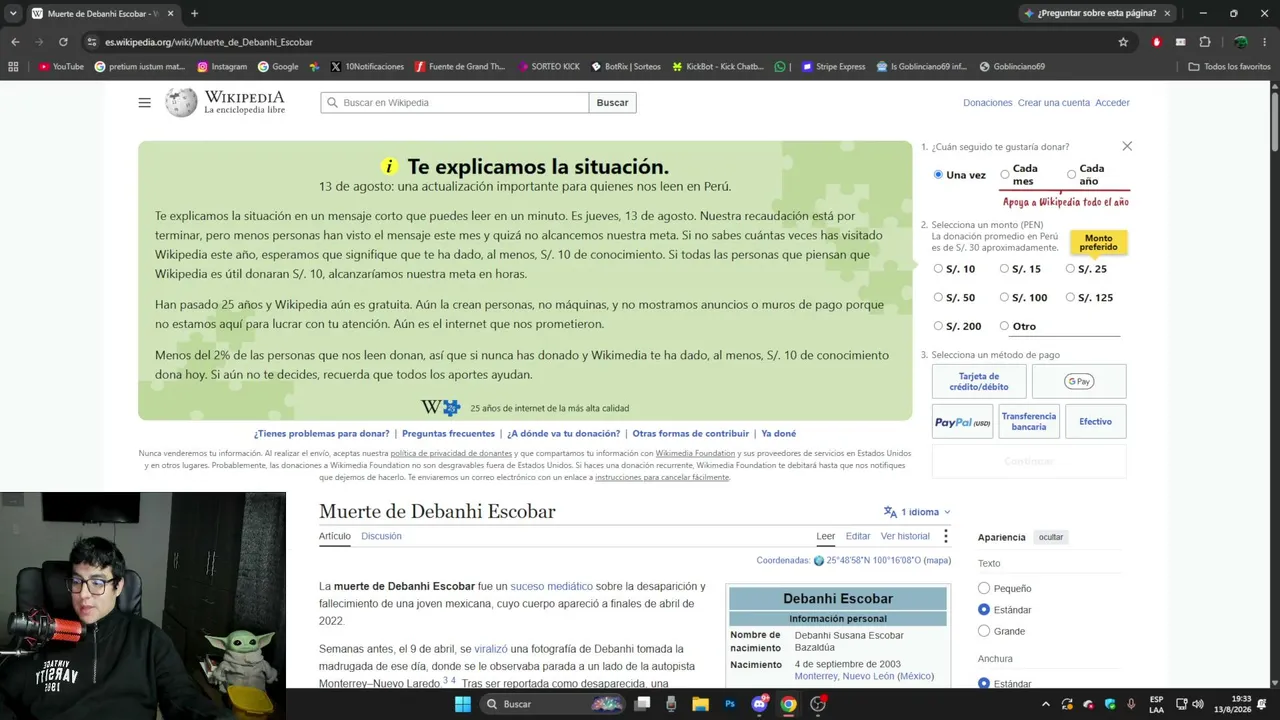Hide the Apariencia panel with 'ocultar'
Screen dimensions: 1280x720
coord(1051,537)
